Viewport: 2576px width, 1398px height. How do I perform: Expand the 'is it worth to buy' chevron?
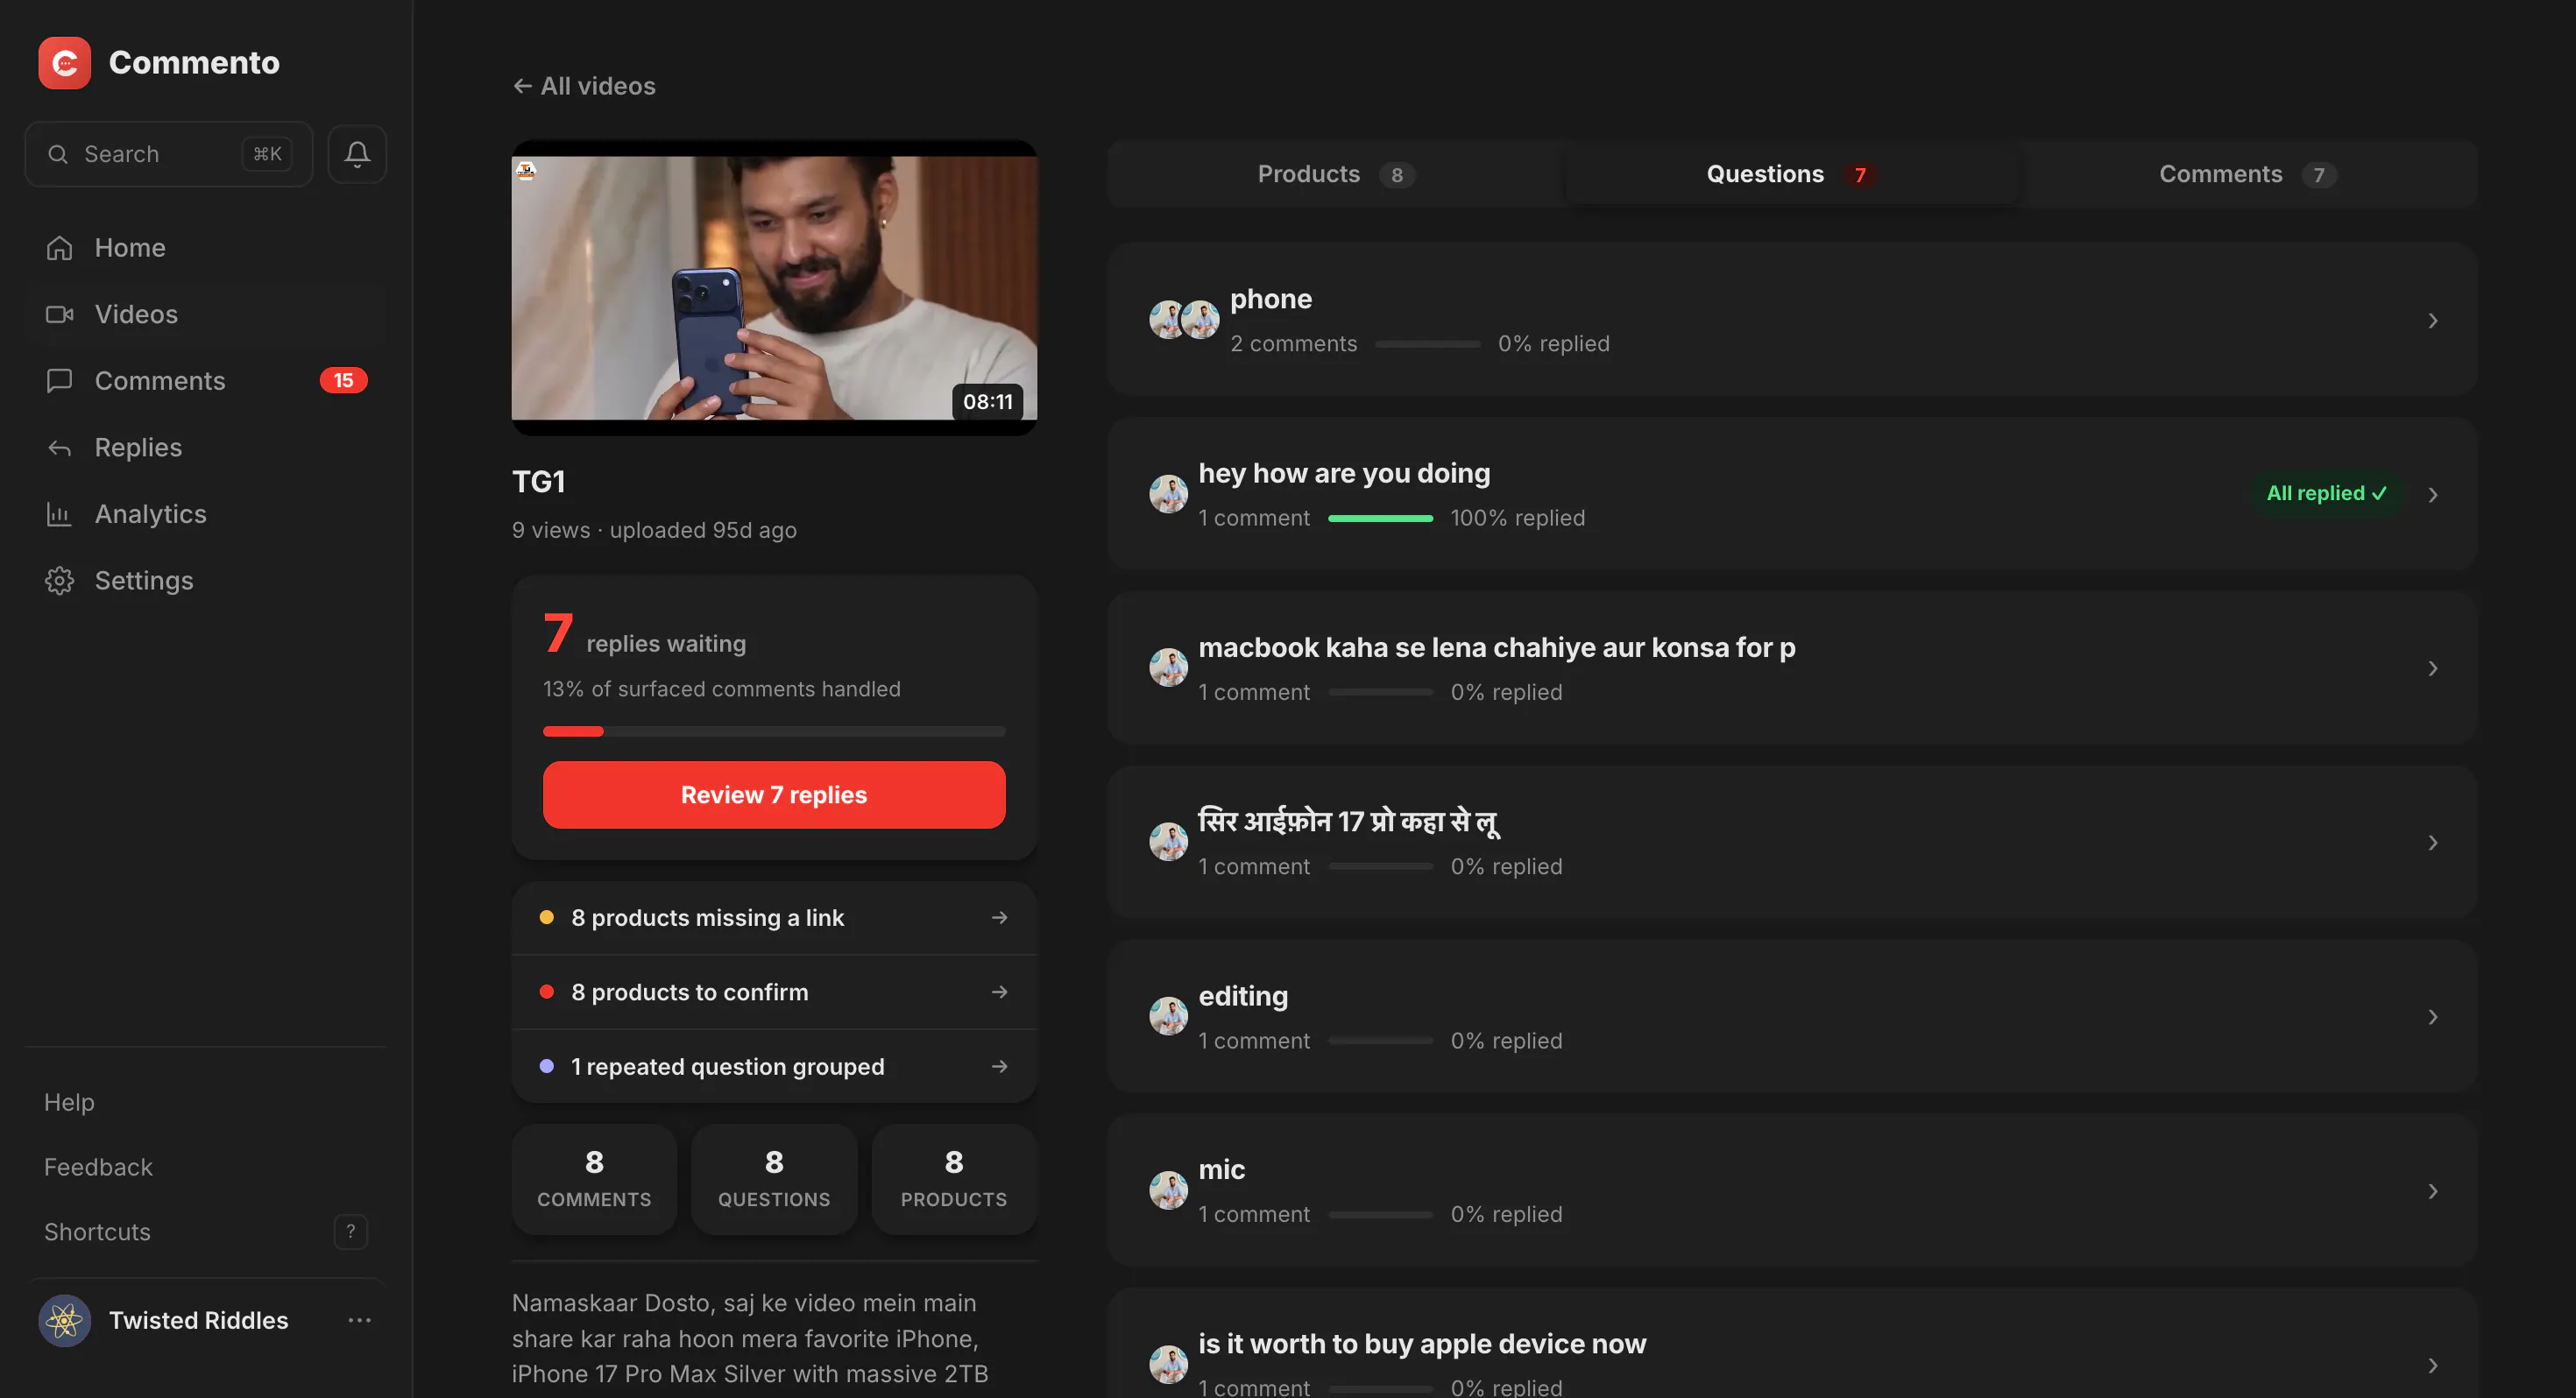(2433, 1366)
